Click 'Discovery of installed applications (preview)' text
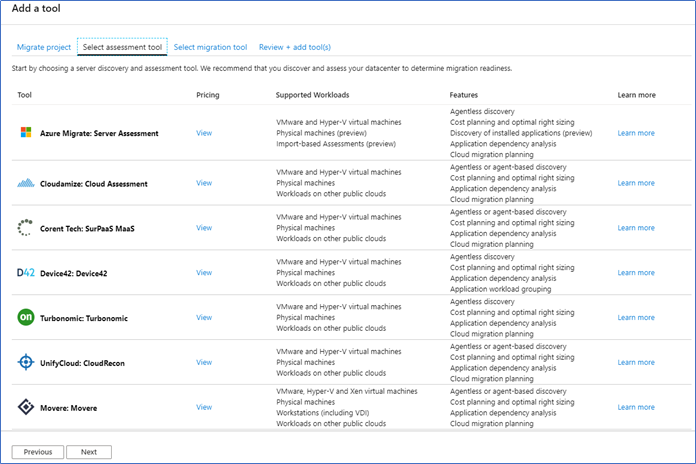This screenshot has height=464, width=696. tap(521, 133)
